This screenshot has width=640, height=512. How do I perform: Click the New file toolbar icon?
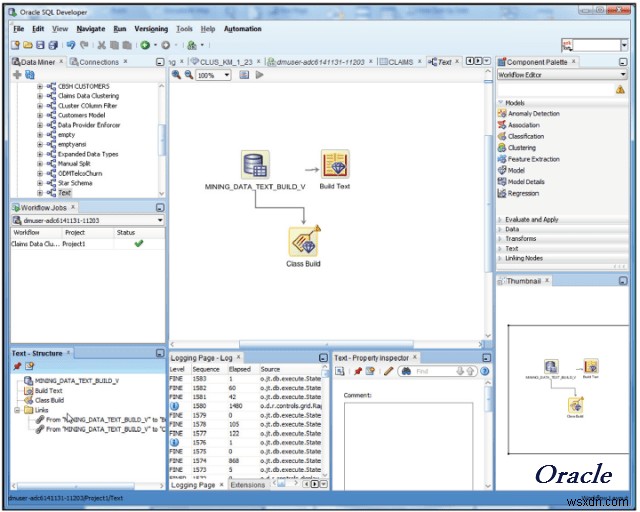click(16, 45)
